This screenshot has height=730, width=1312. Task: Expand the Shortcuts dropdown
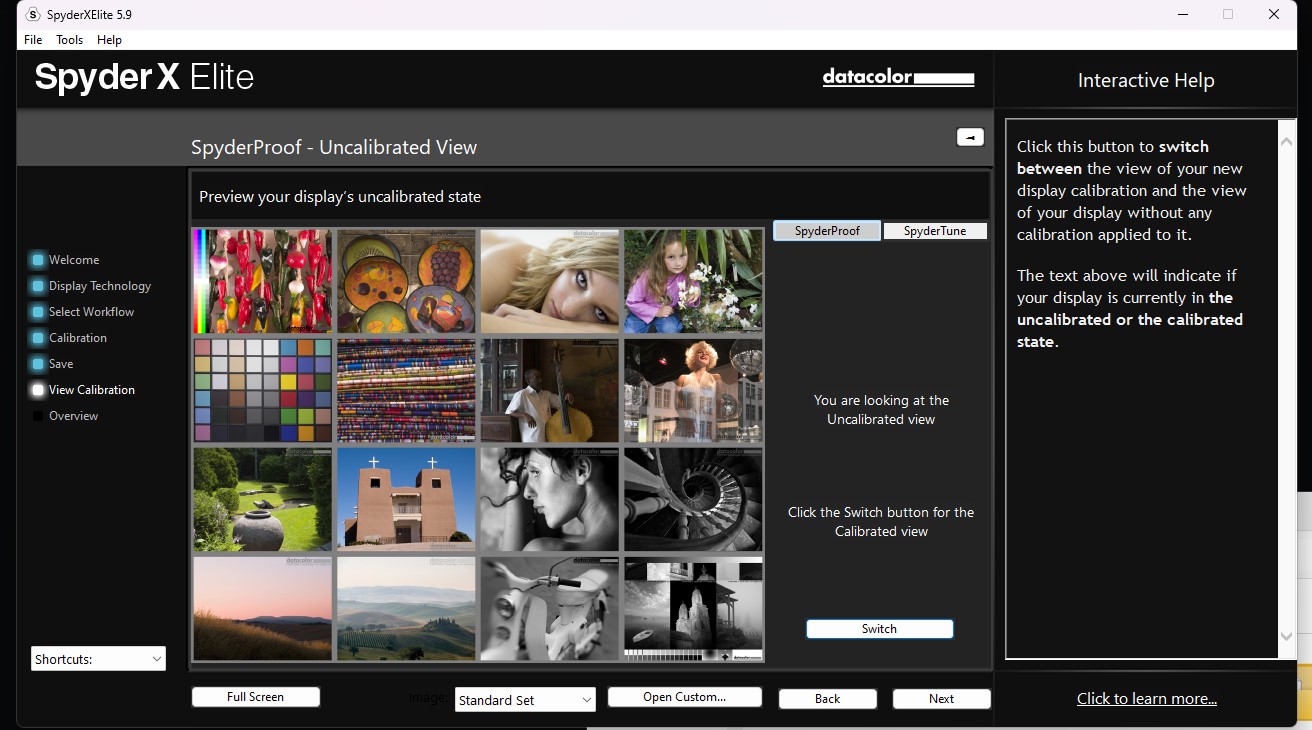coord(98,659)
